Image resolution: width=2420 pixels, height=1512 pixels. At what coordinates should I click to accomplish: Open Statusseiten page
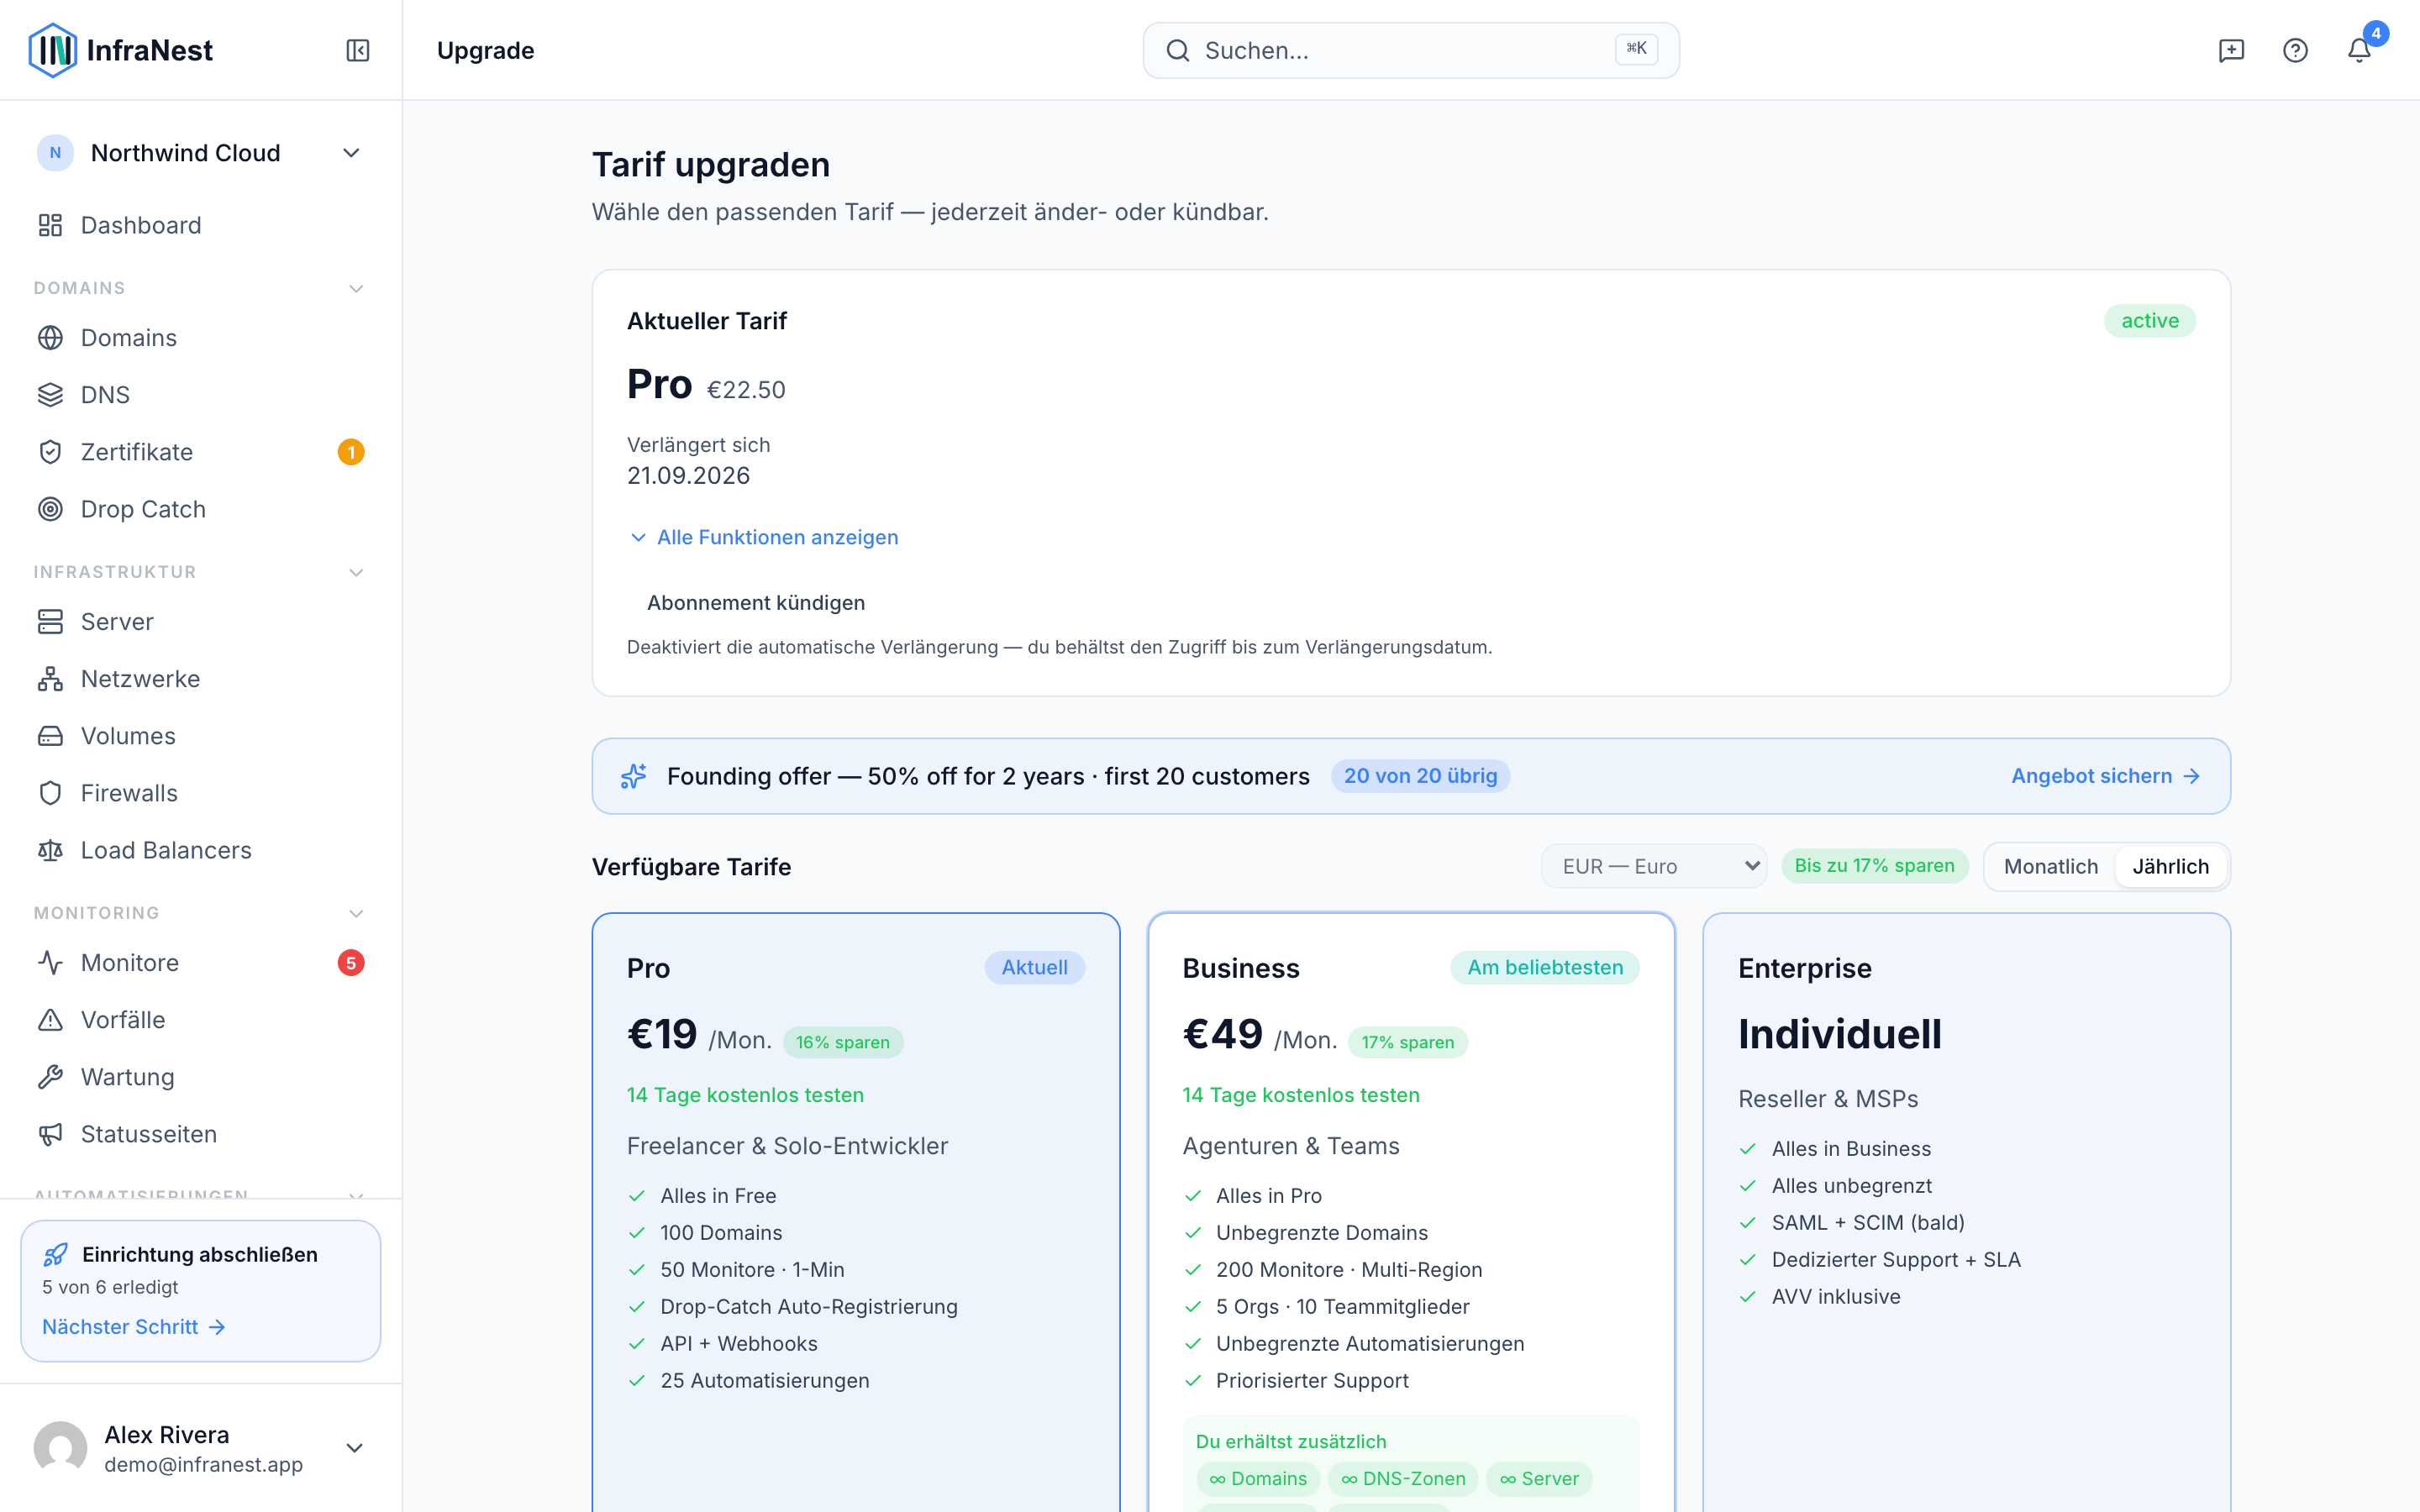click(200, 1134)
